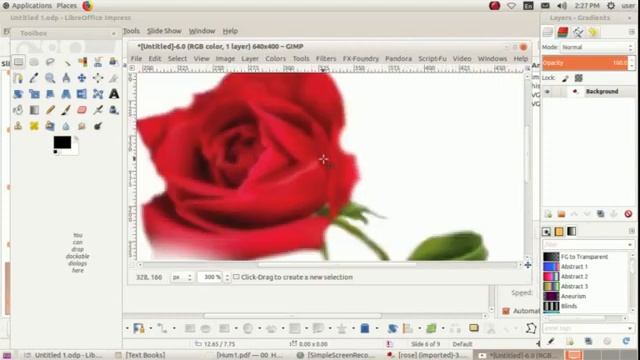Open the layer Mode dropdown

[x=597, y=47]
